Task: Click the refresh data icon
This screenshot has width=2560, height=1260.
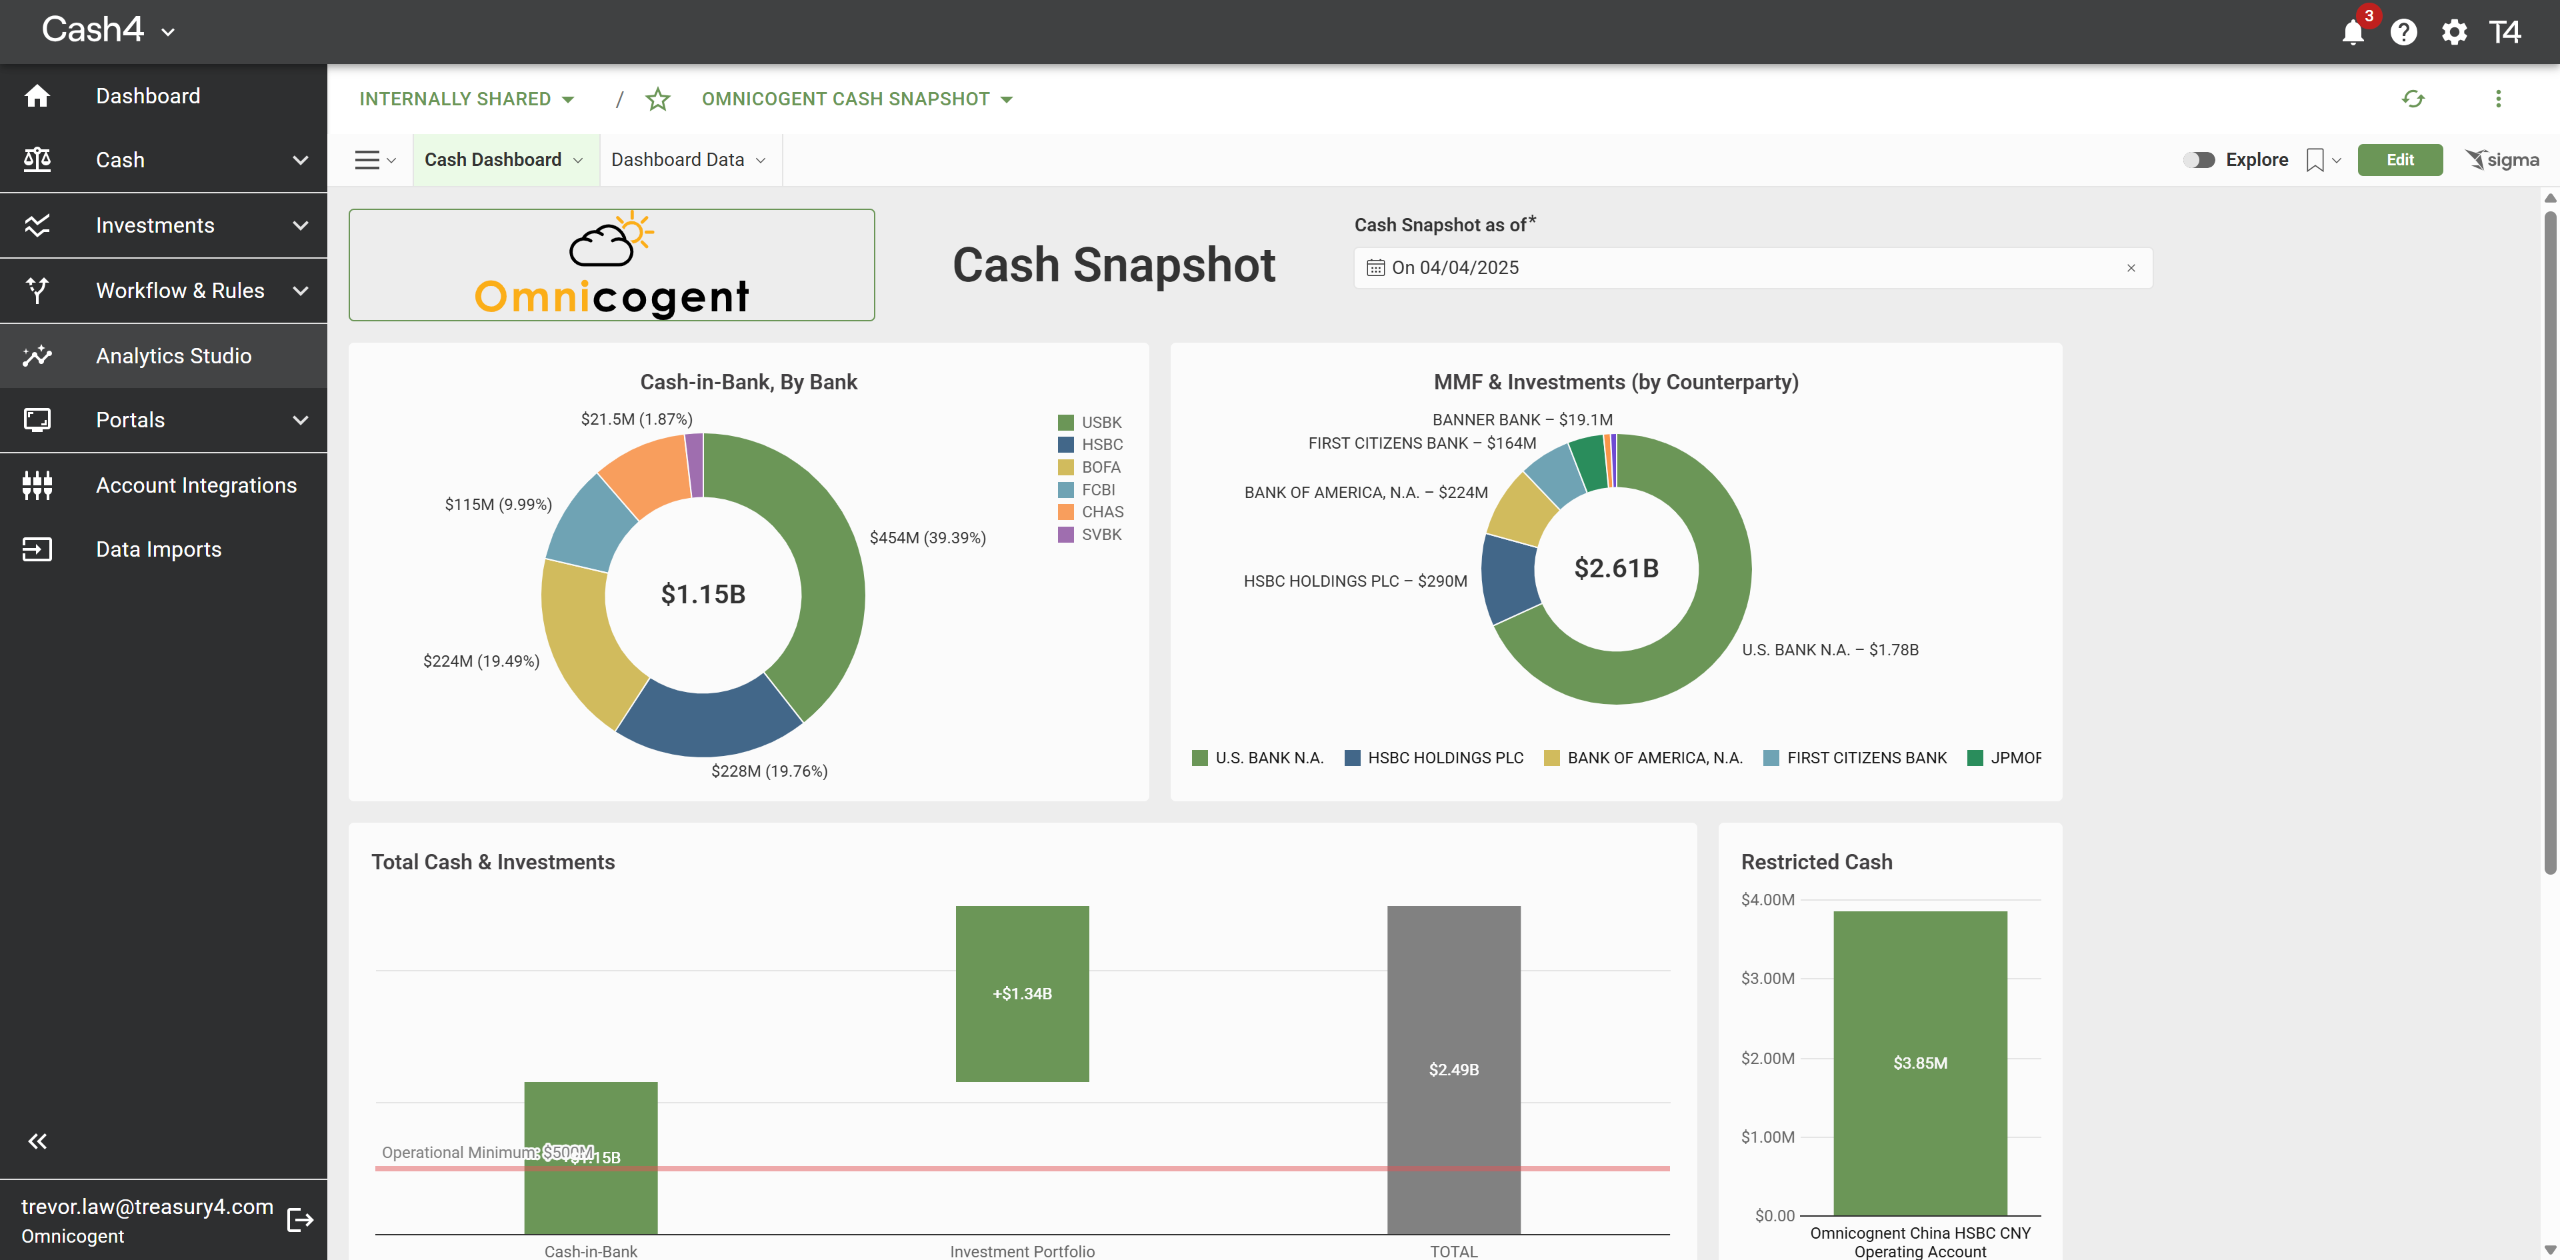Action: pos(2413,99)
